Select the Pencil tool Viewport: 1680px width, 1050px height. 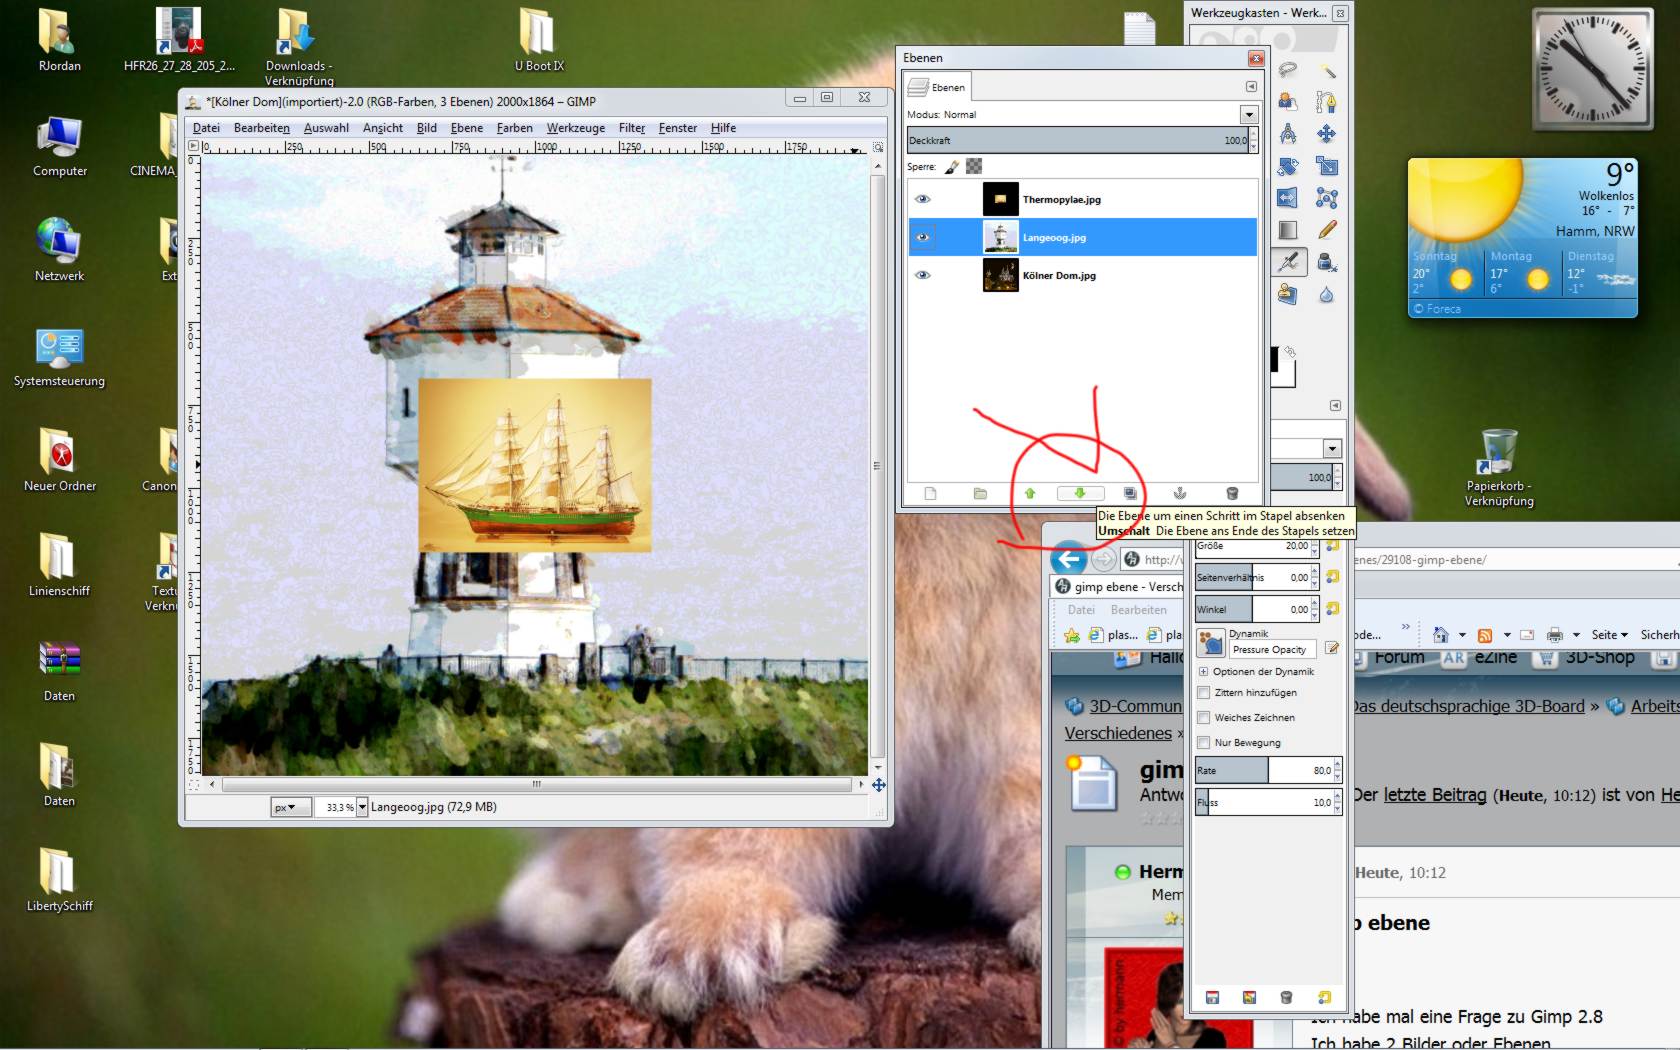(1327, 230)
